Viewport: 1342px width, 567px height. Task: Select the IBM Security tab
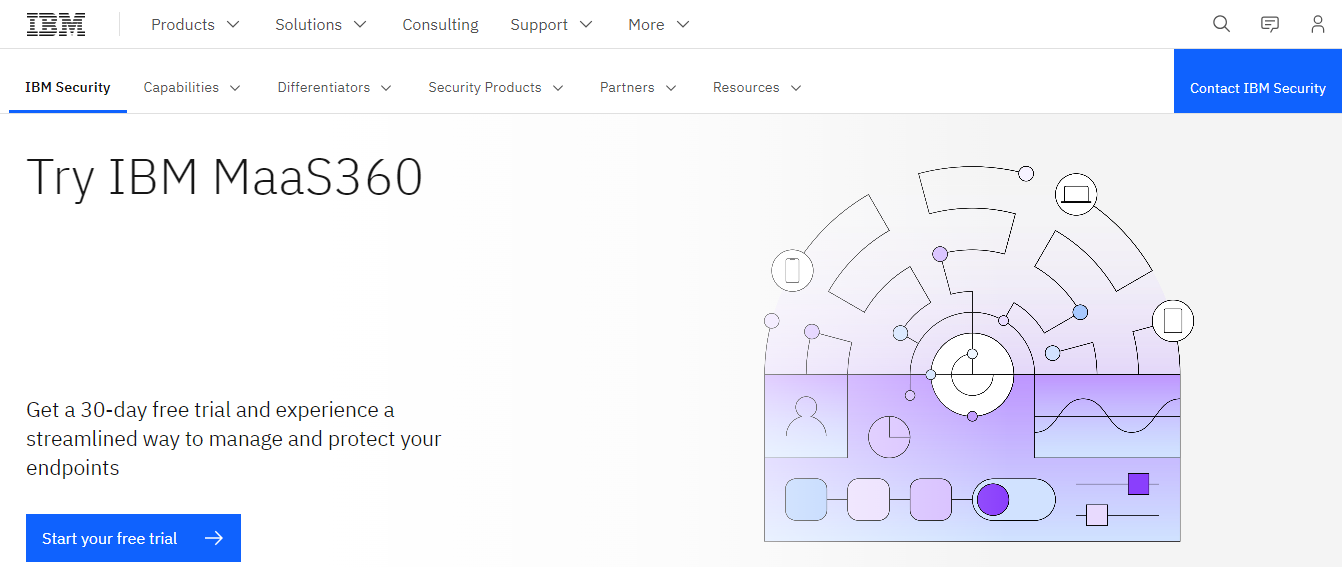(68, 88)
